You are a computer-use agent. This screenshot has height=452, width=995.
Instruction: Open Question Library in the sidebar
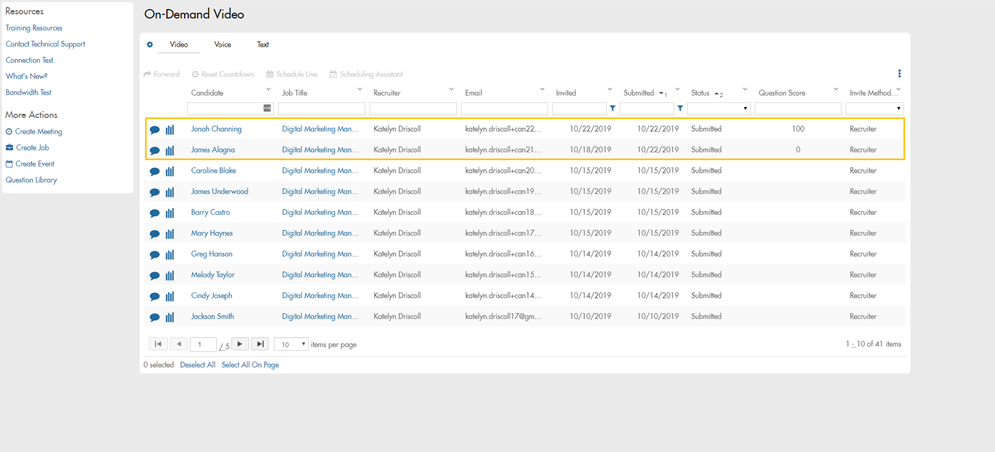31,180
